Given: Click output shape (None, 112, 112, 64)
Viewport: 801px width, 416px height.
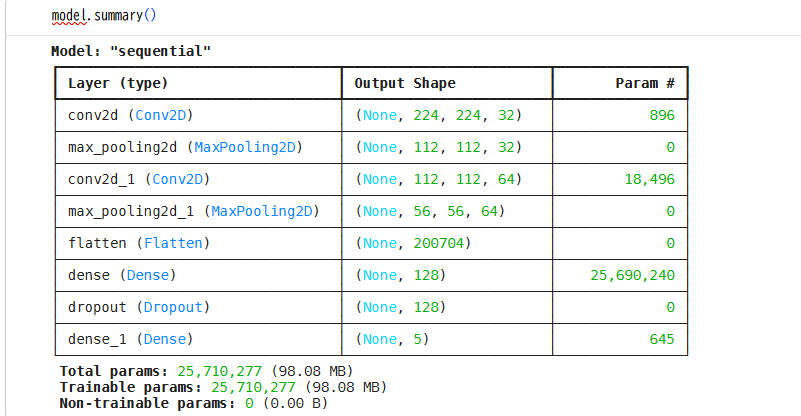Looking at the screenshot, I should pyautogui.click(x=439, y=179).
